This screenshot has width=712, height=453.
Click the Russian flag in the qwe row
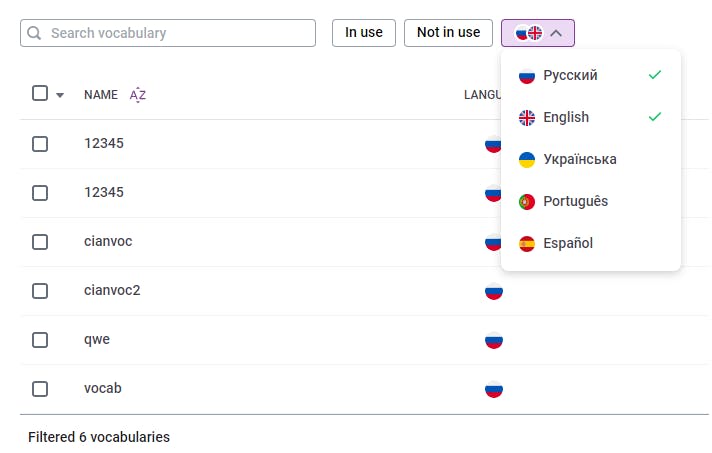(493, 340)
